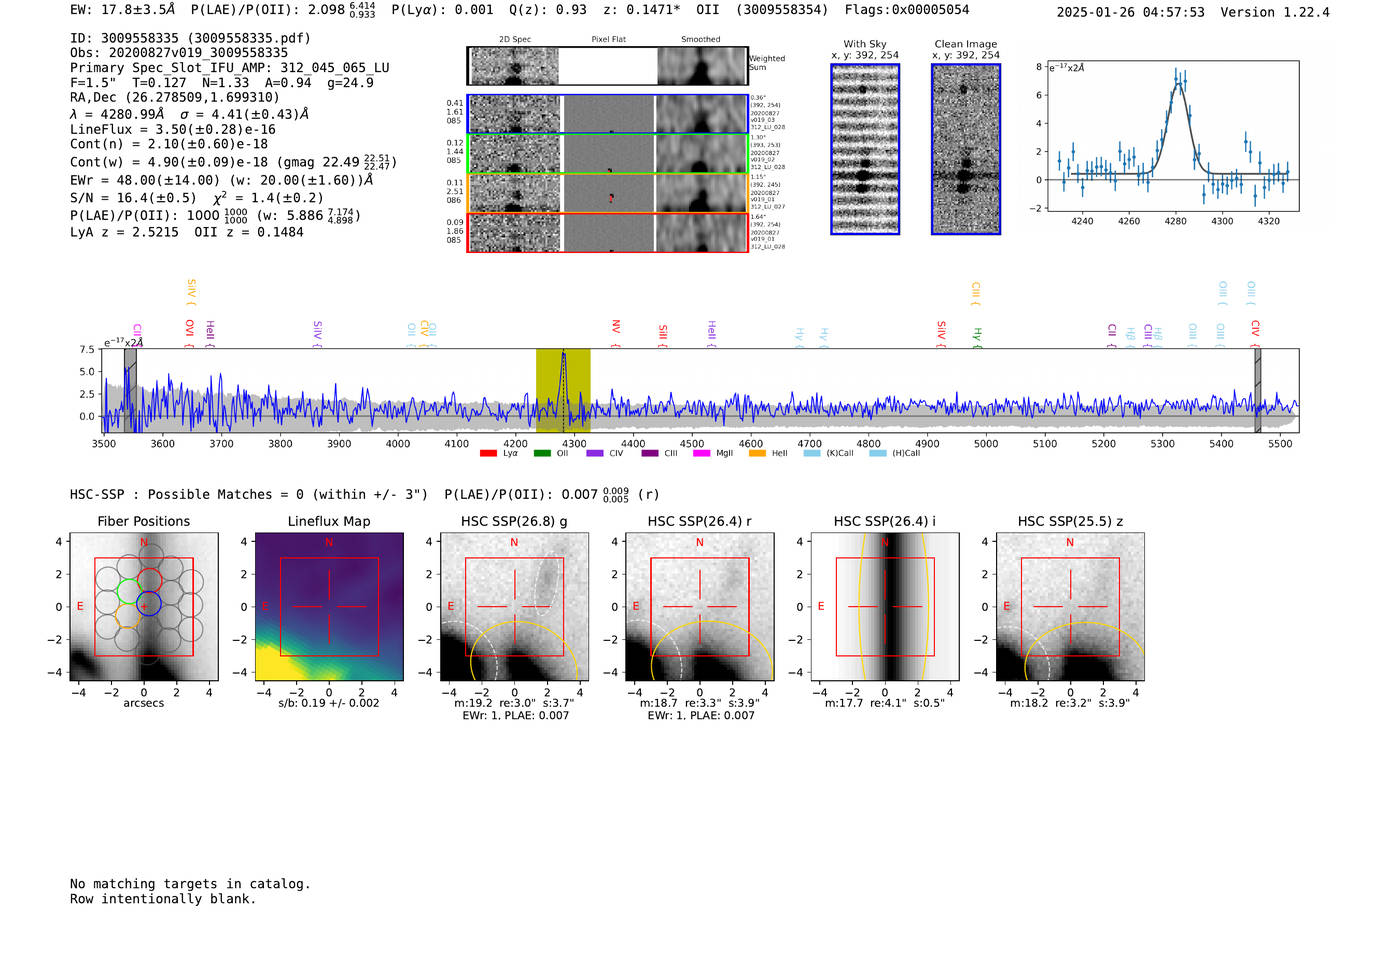Select the blue-outlined fiber spectrum row
1400x953 pixels.
608,114
